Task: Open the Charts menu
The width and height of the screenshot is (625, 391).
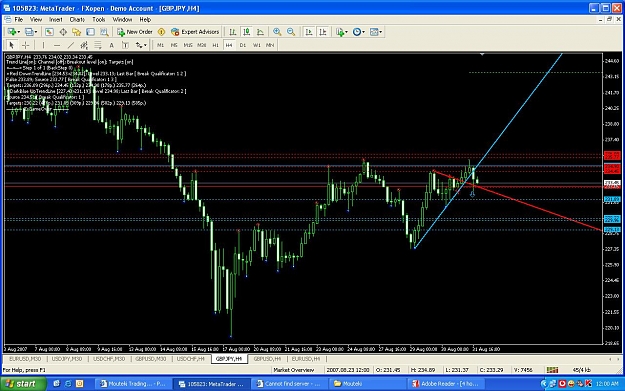Action: pyautogui.click(x=77, y=20)
